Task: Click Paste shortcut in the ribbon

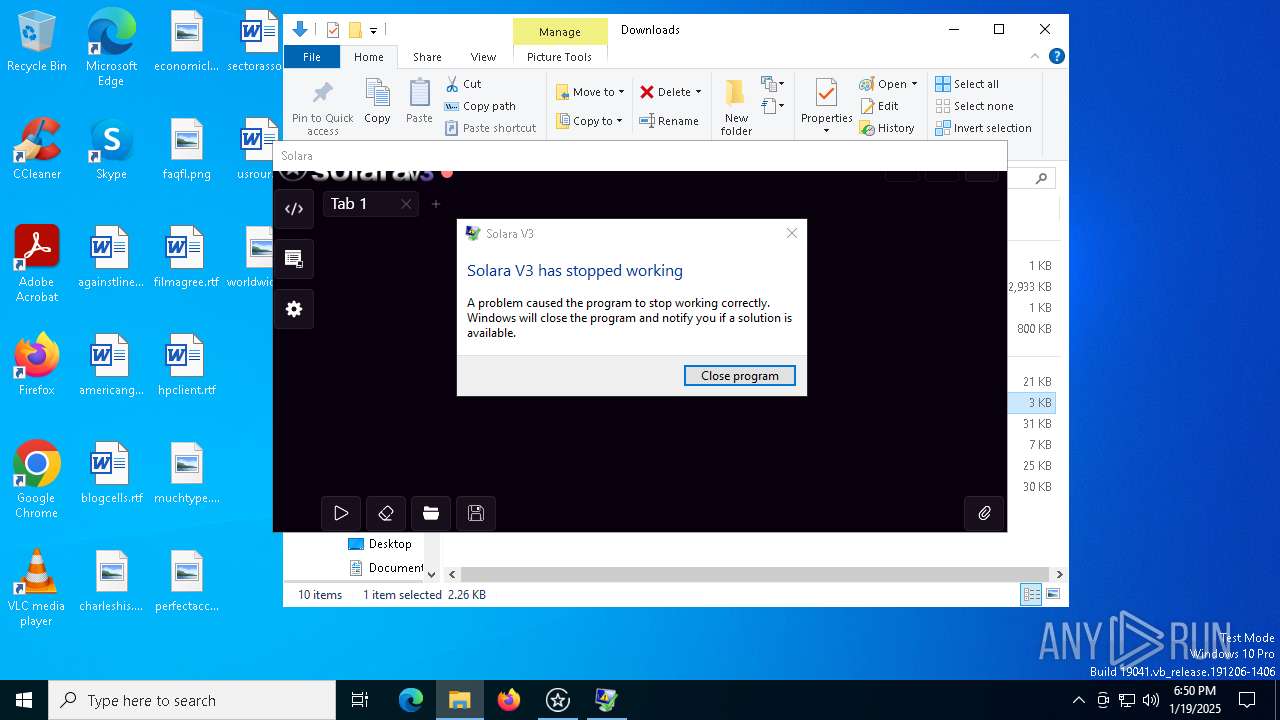Action: coord(491,128)
